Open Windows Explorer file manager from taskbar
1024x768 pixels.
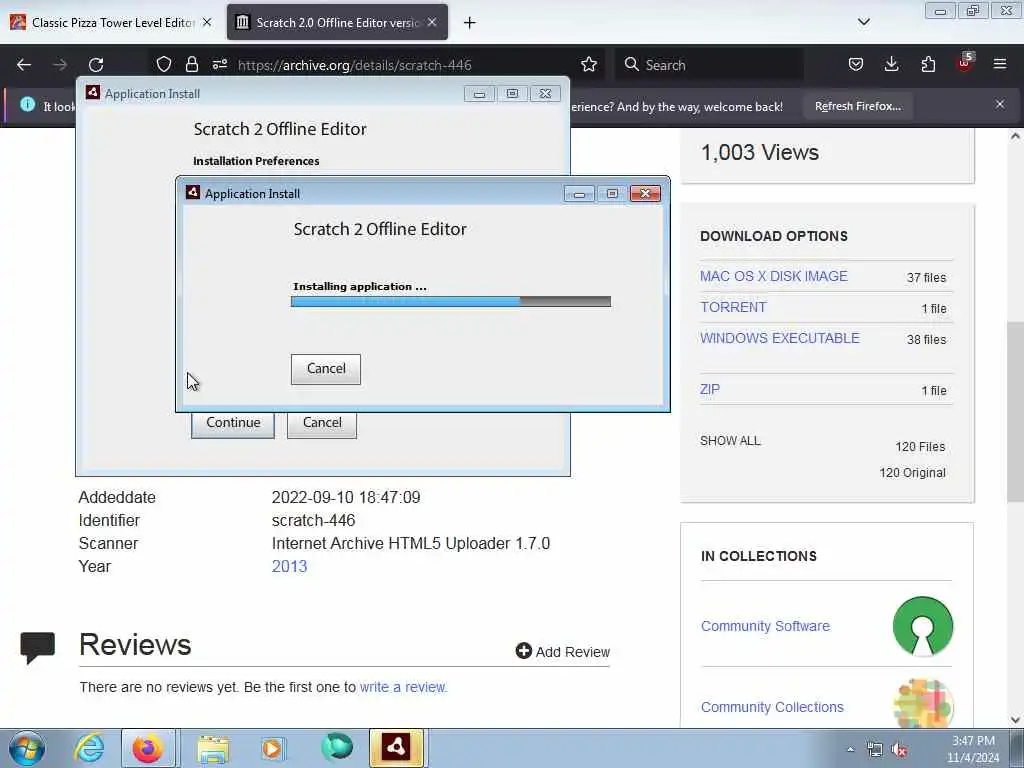coord(213,749)
